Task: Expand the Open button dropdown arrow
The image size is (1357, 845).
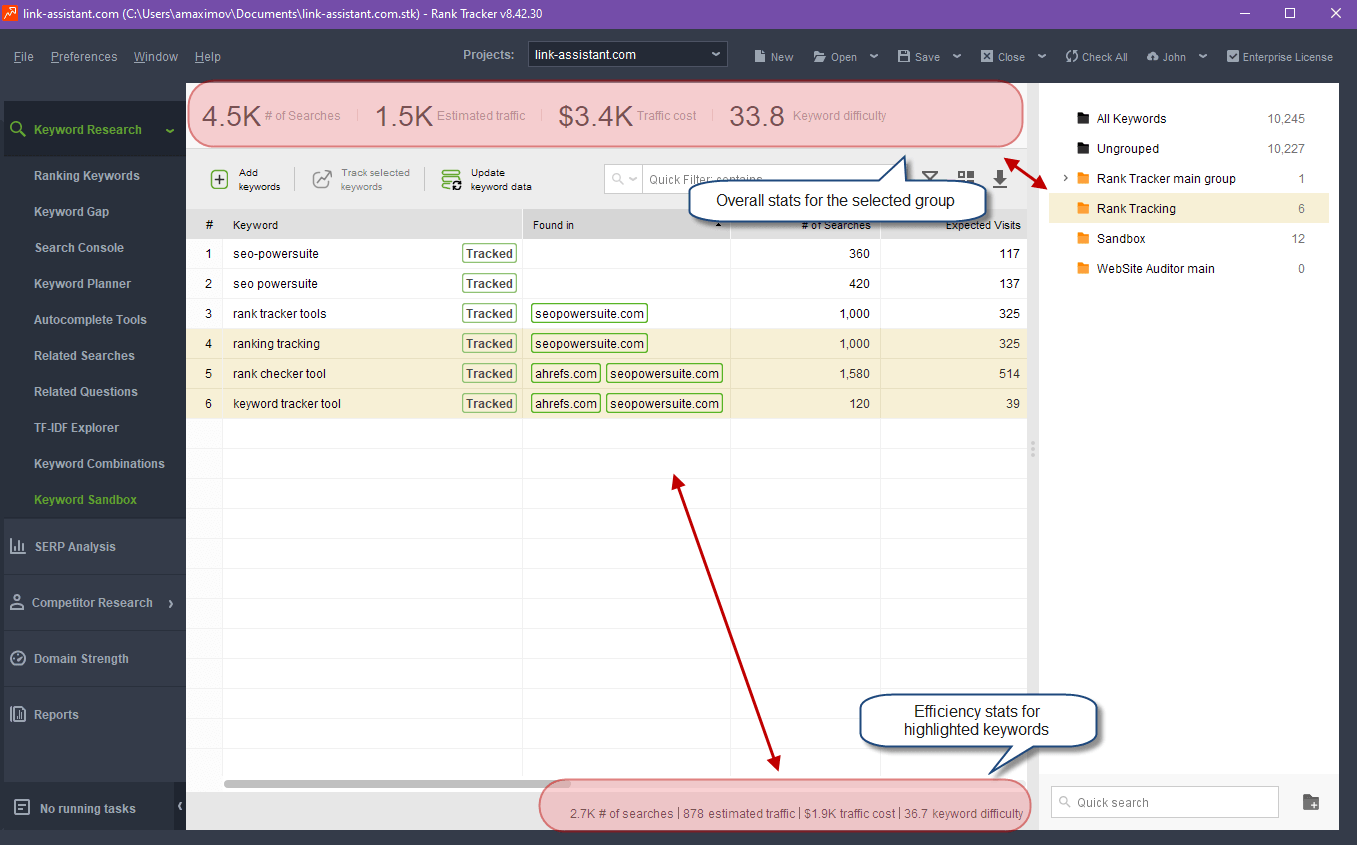Action: [x=874, y=57]
